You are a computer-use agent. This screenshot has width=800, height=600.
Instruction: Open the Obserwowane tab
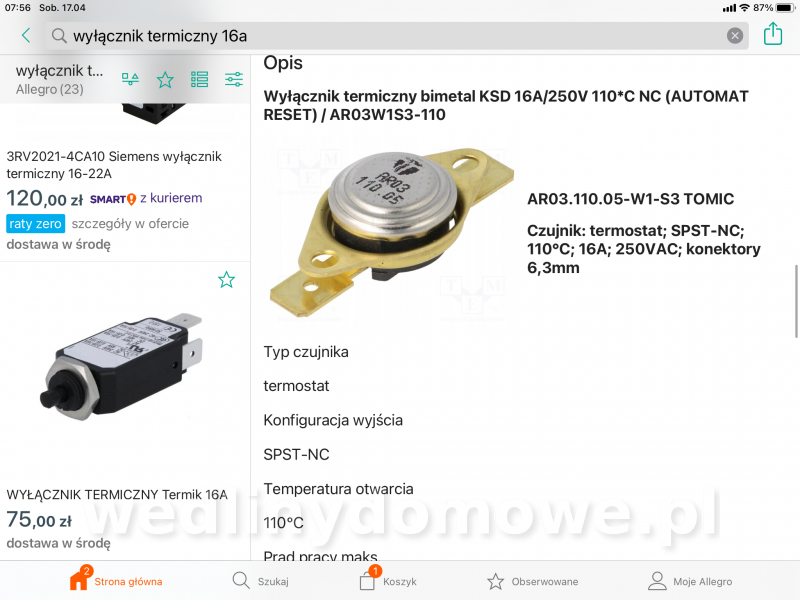[x=532, y=582]
